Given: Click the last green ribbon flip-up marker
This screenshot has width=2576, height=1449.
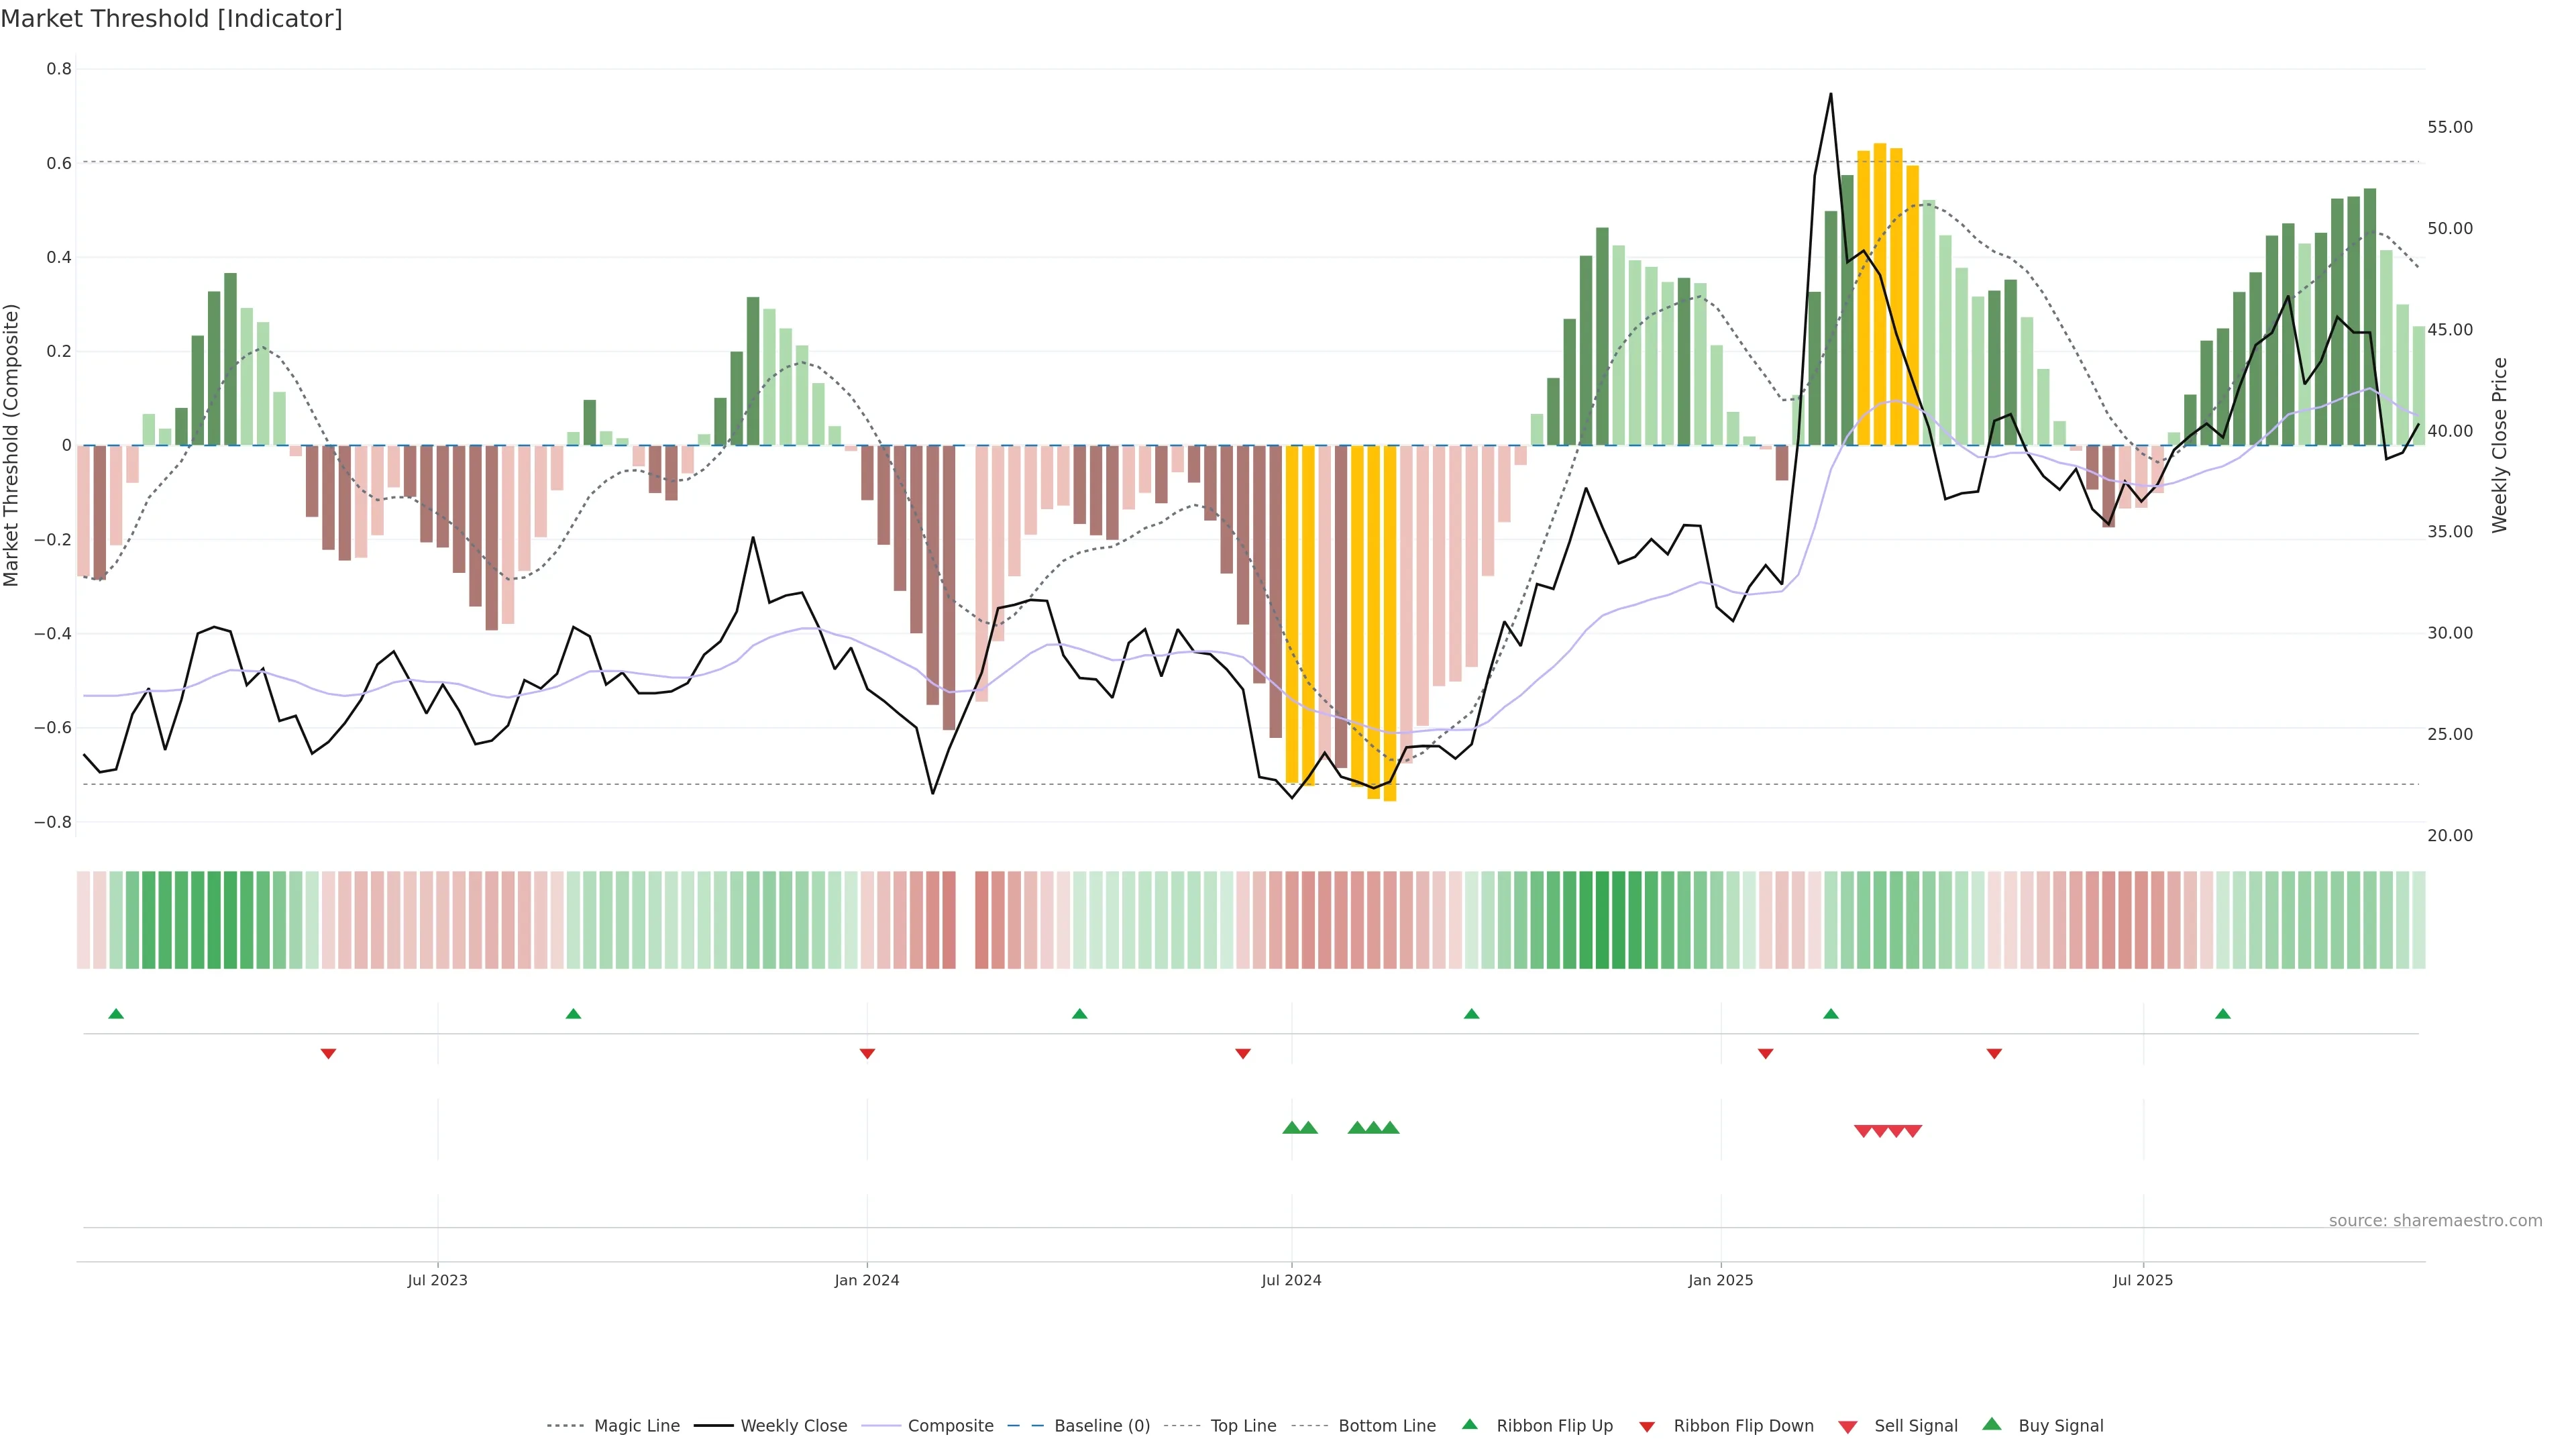Looking at the screenshot, I should tap(2222, 1014).
